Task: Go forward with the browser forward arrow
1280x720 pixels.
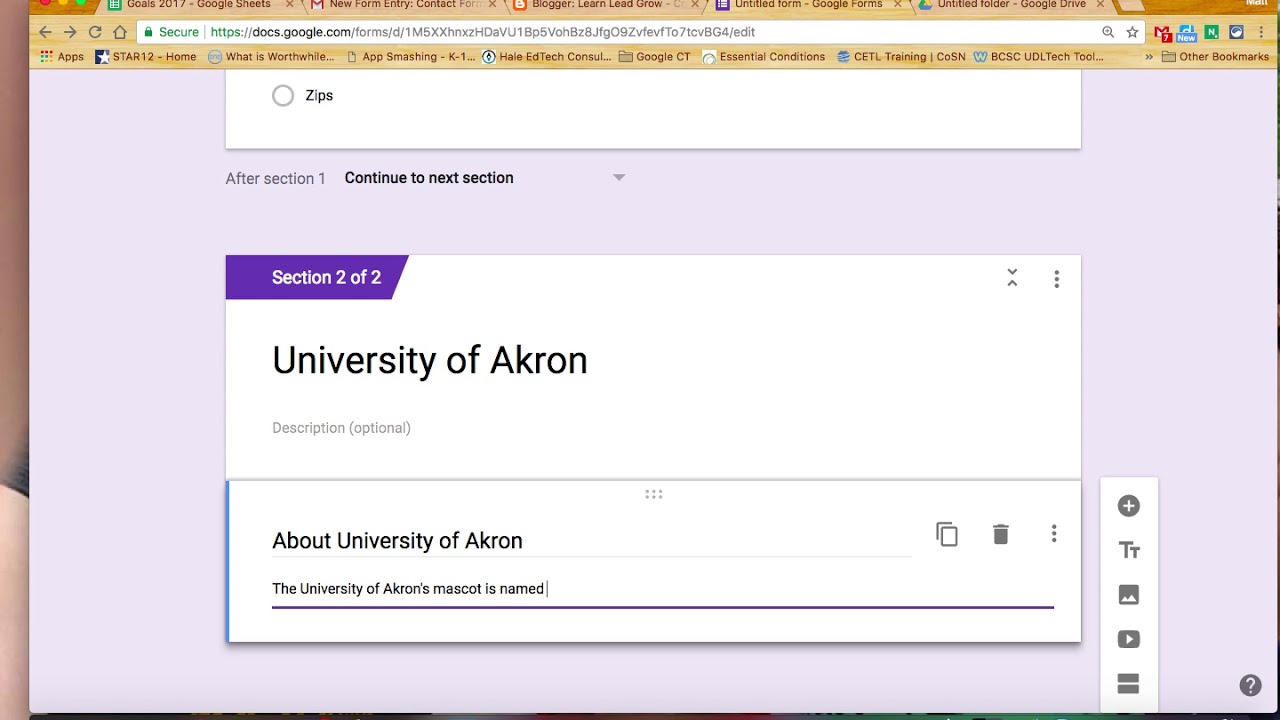Action: point(70,32)
